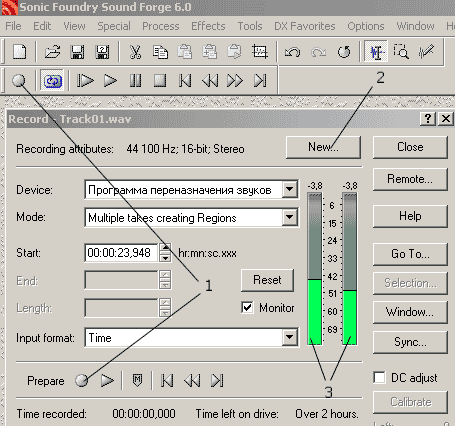Open the View menu
Screen dimensions: 455x426
coord(74,26)
